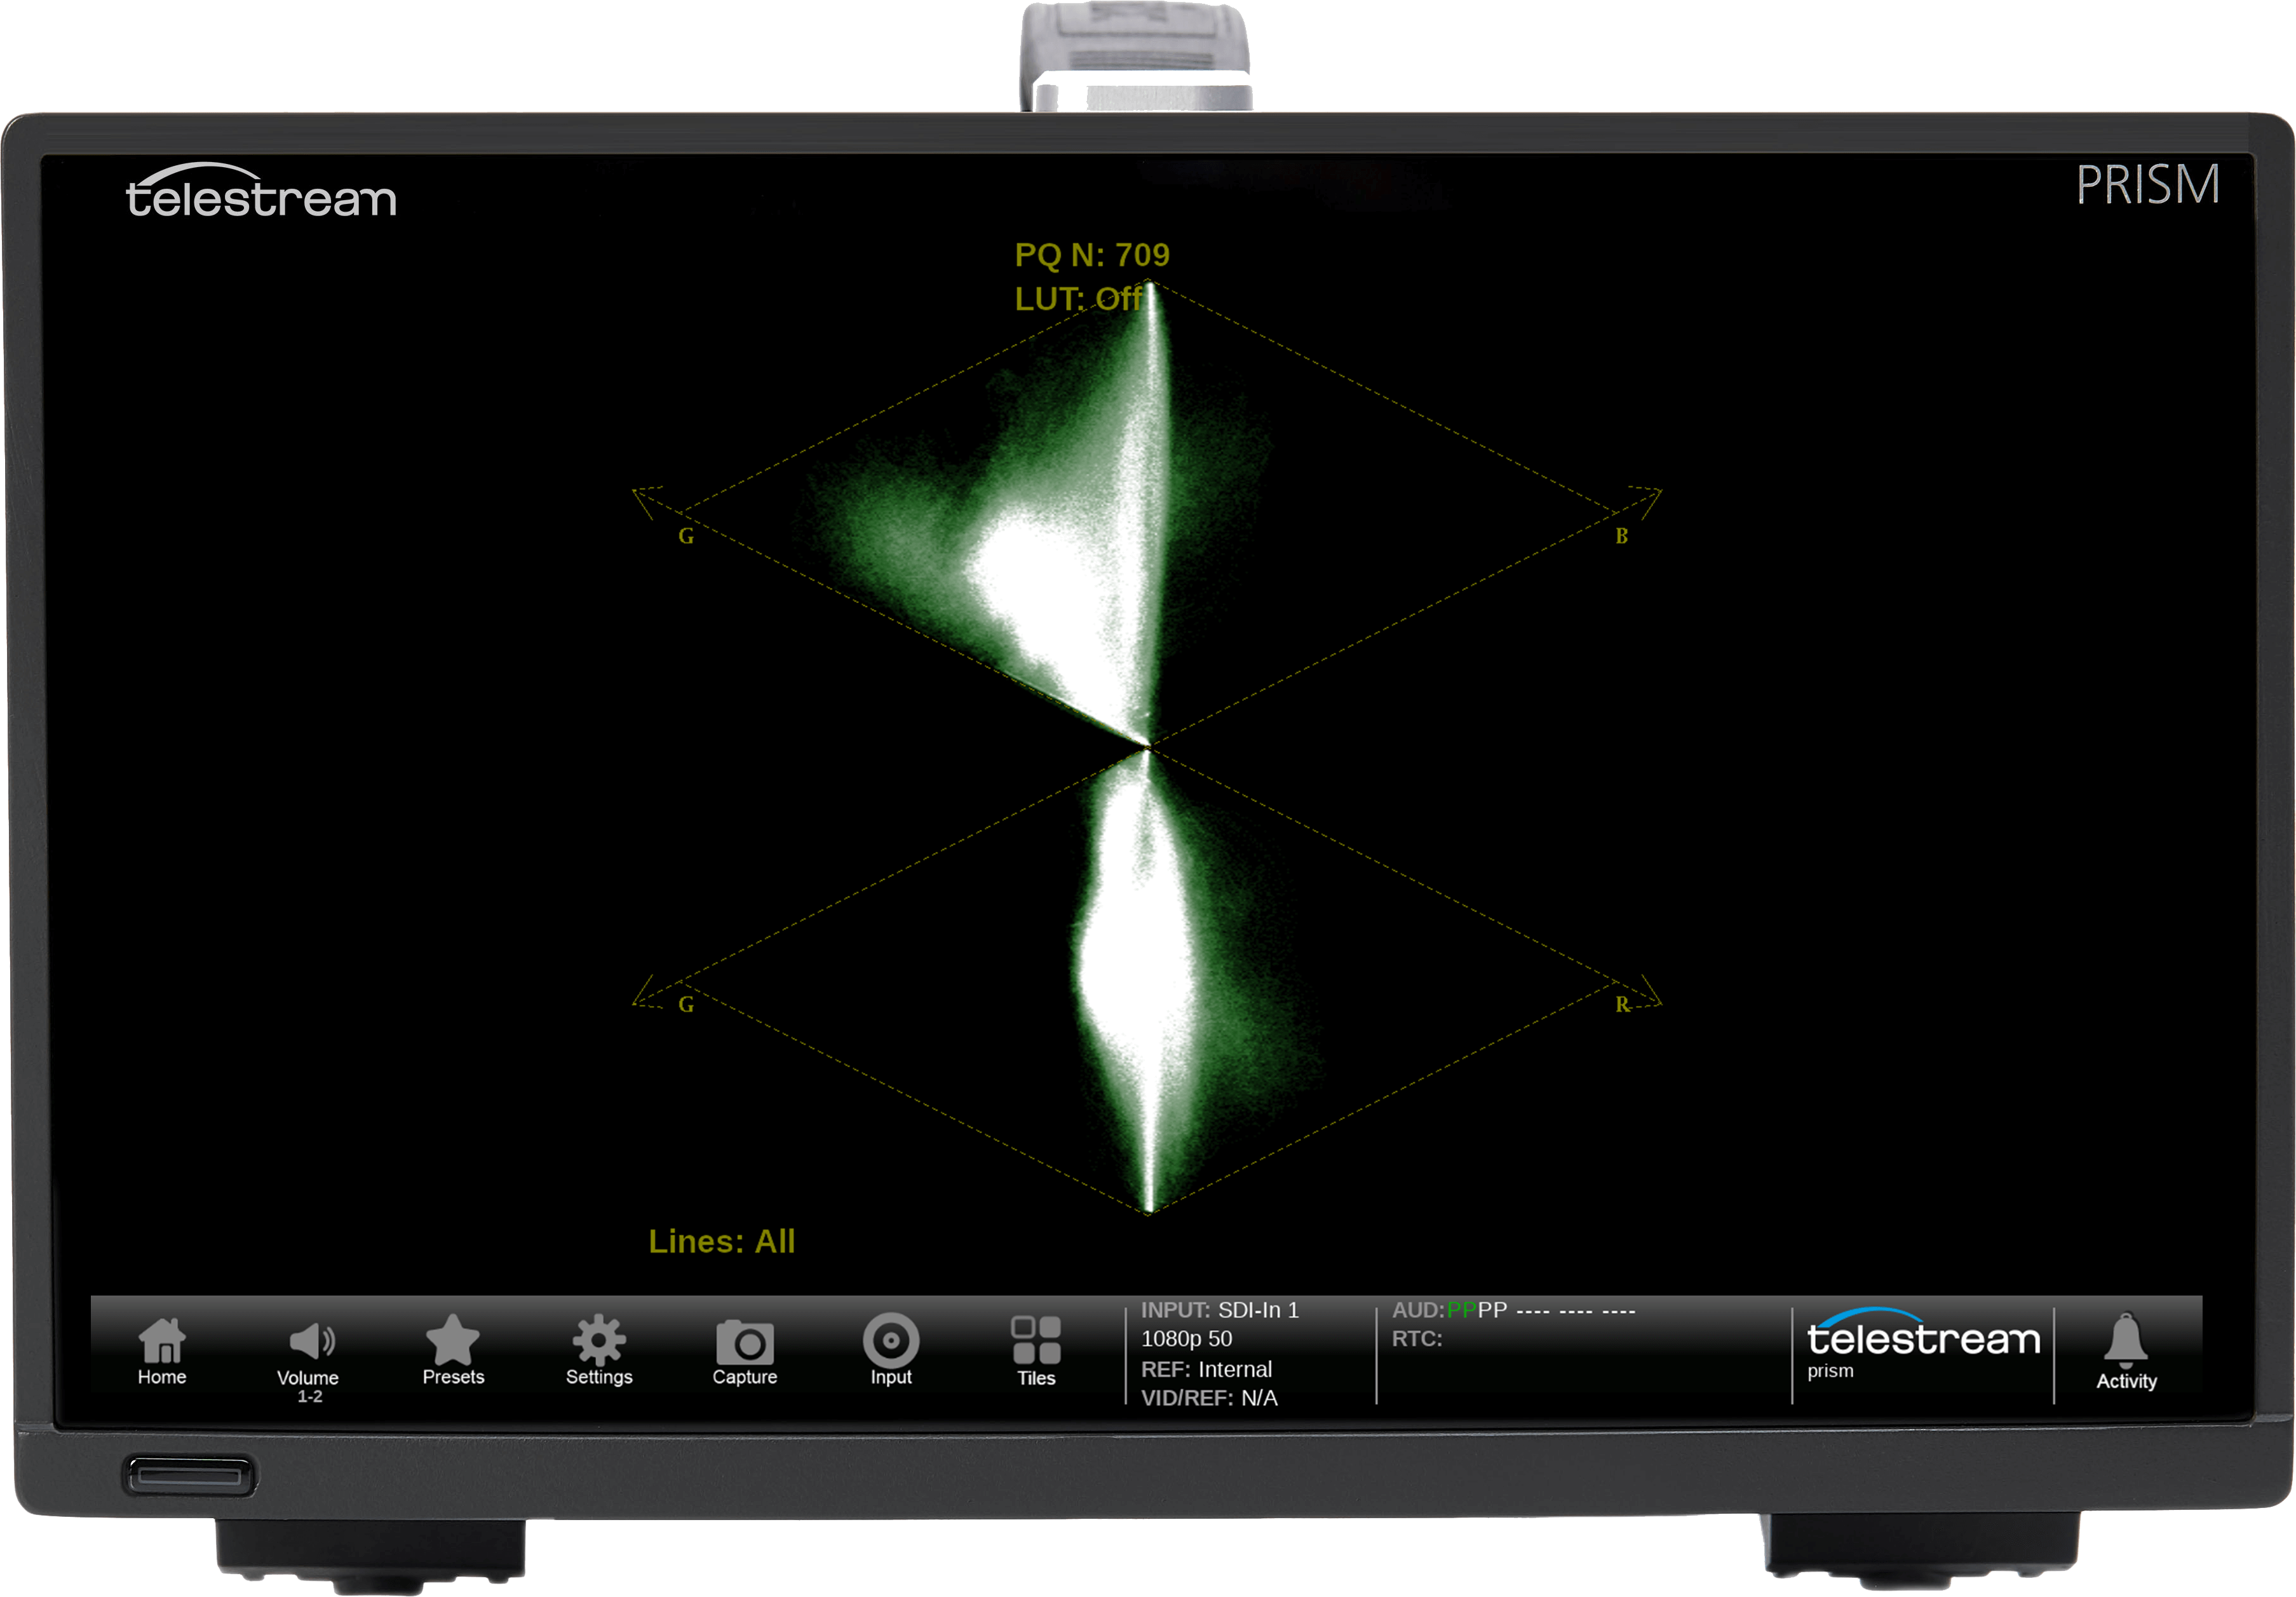Click the '1080p 50' format status
Image resolution: width=2296 pixels, height=1597 pixels.
point(1187,1339)
